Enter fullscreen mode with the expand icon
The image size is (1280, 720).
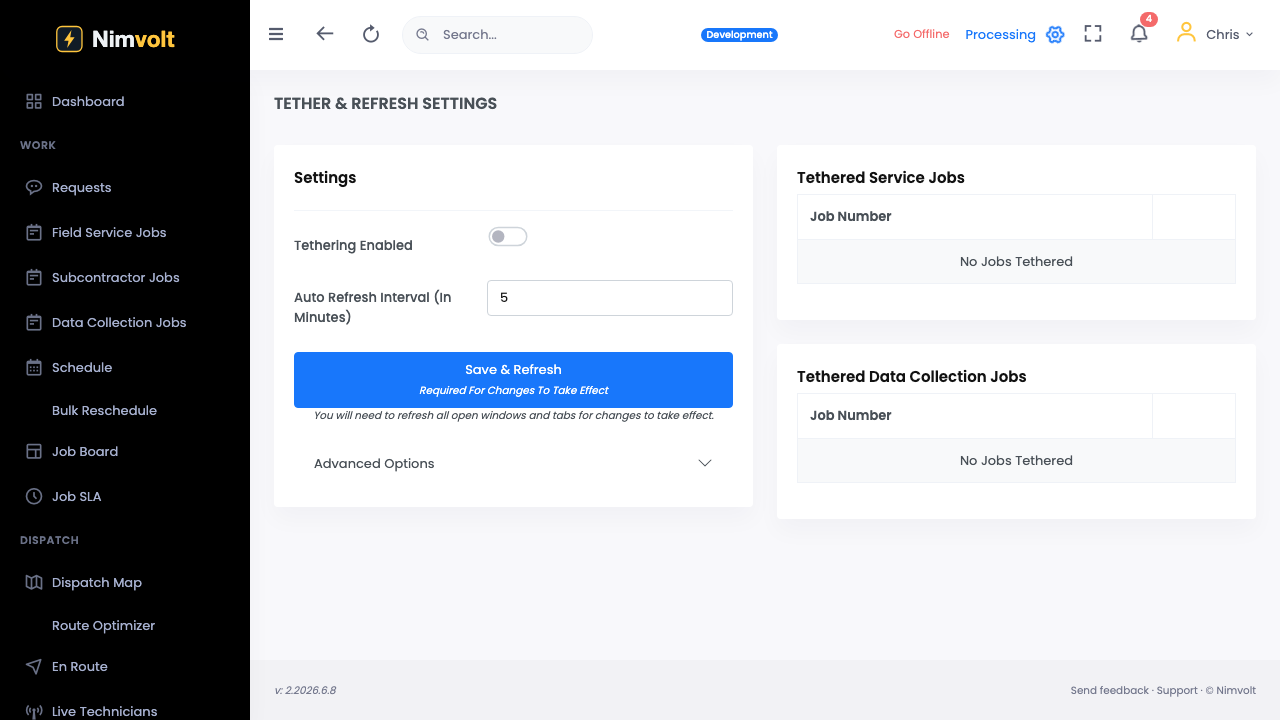point(1093,34)
